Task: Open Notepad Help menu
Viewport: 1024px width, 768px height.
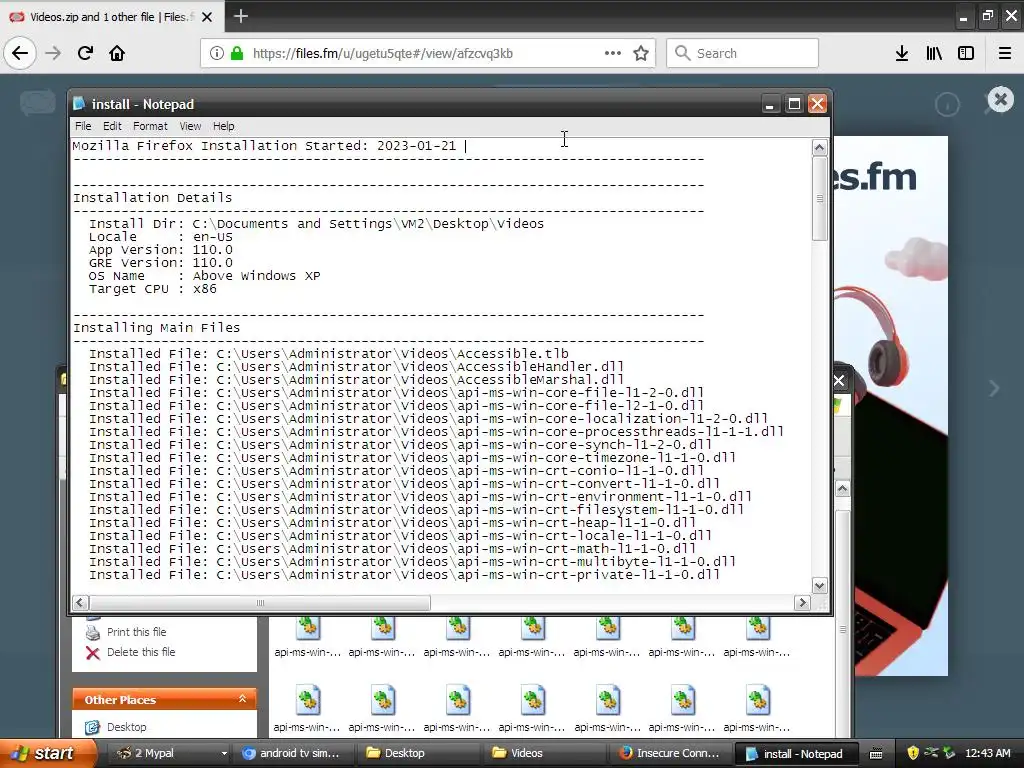Action: click(x=223, y=126)
